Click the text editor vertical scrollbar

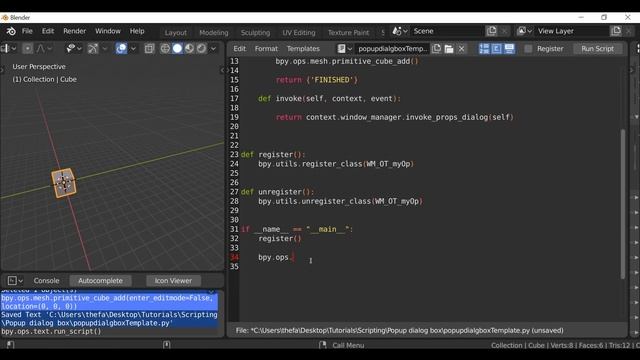[x=623, y=203]
